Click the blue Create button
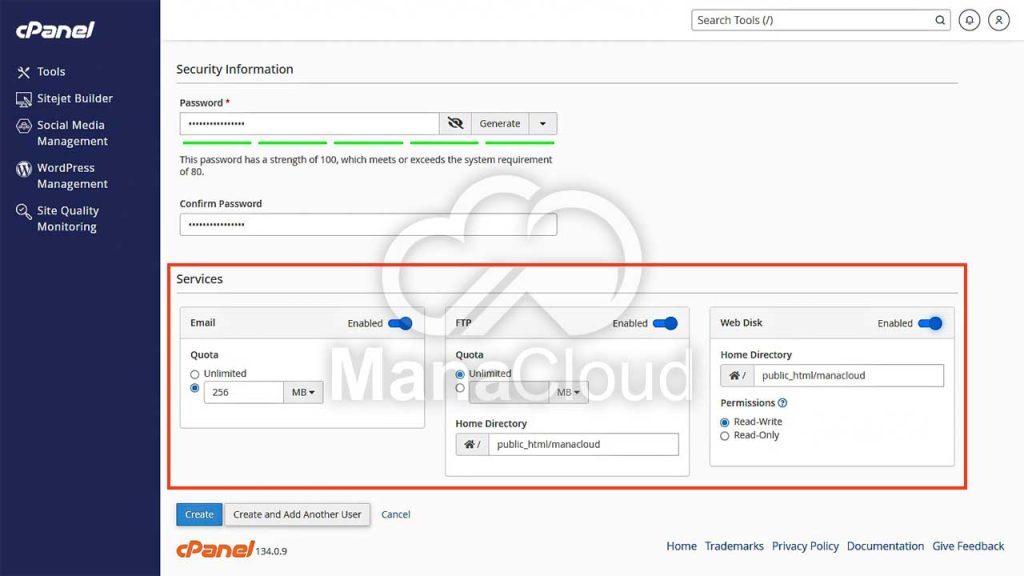This screenshot has width=1024, height=576. click(199, 514)
